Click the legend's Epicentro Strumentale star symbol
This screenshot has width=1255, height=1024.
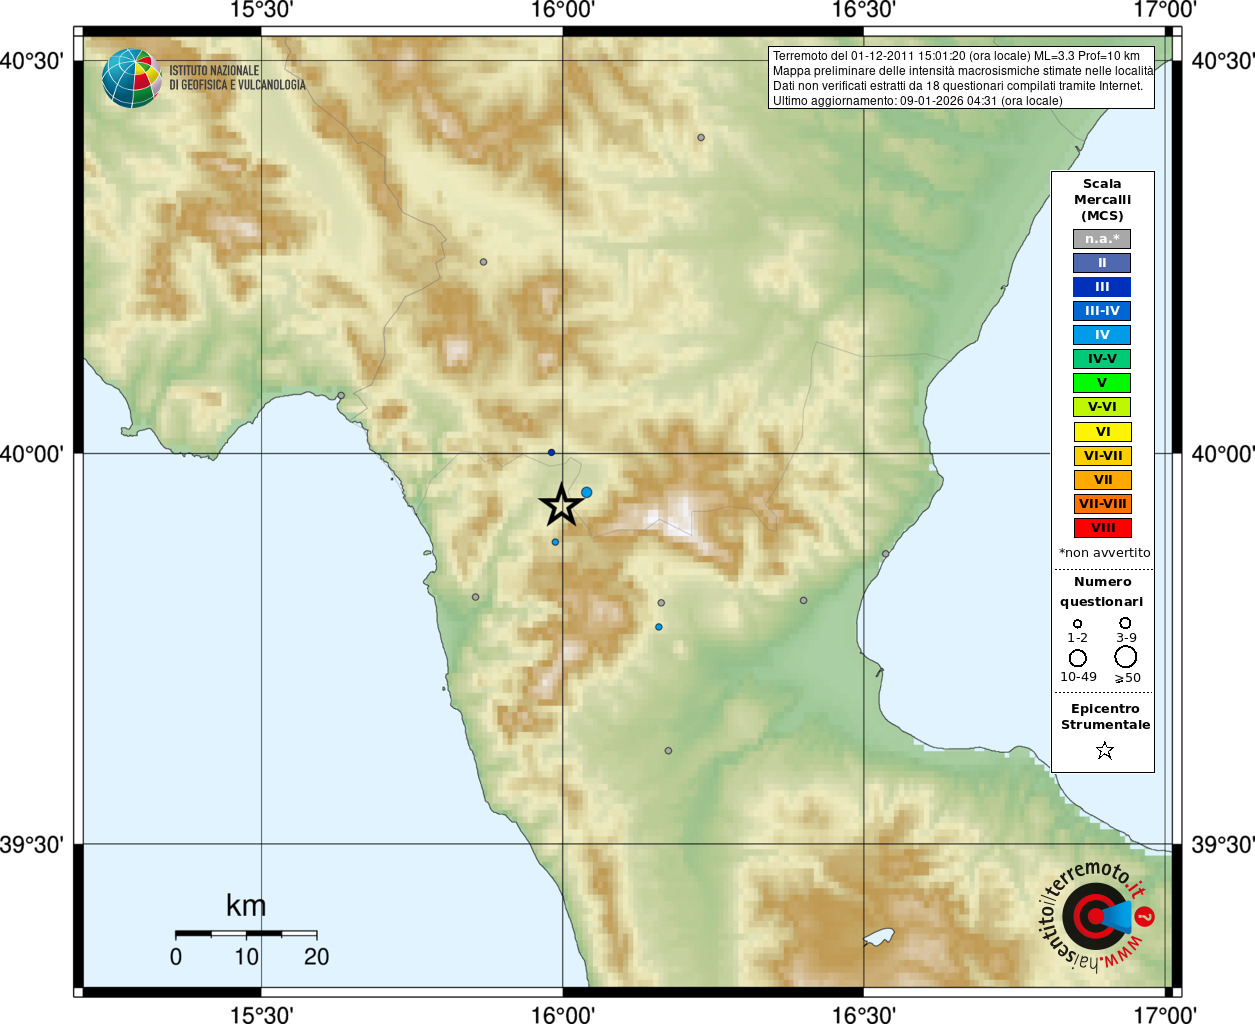point(1104,750)
